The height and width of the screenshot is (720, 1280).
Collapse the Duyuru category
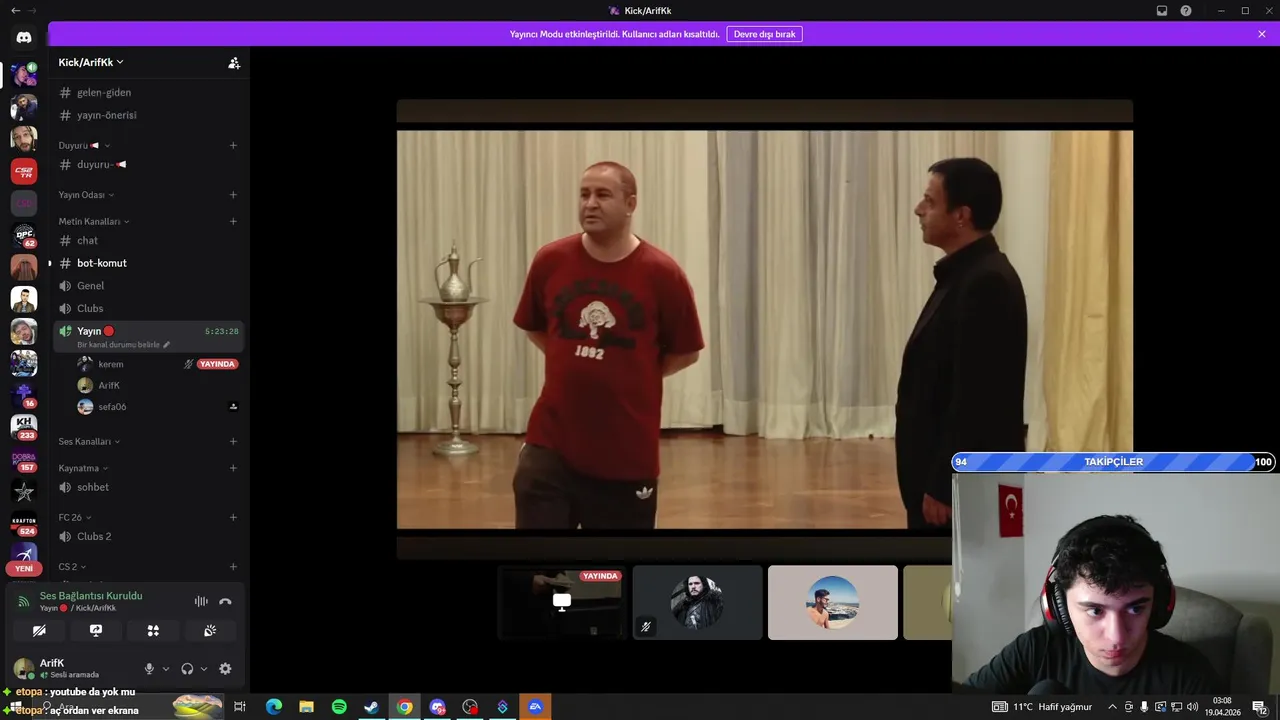click(x=84, y=145)
